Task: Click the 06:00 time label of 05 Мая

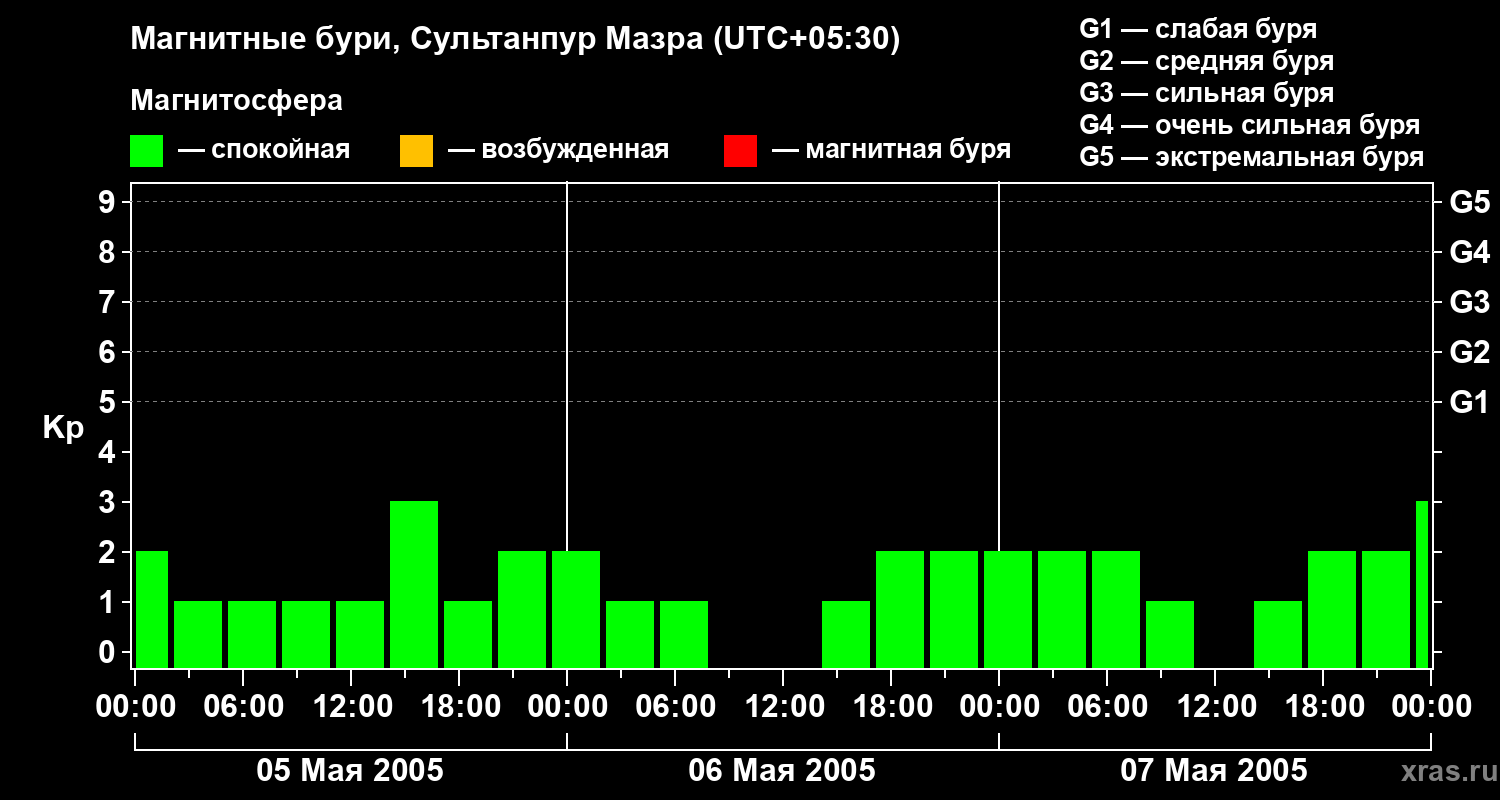Action: [x=244, y=707]
